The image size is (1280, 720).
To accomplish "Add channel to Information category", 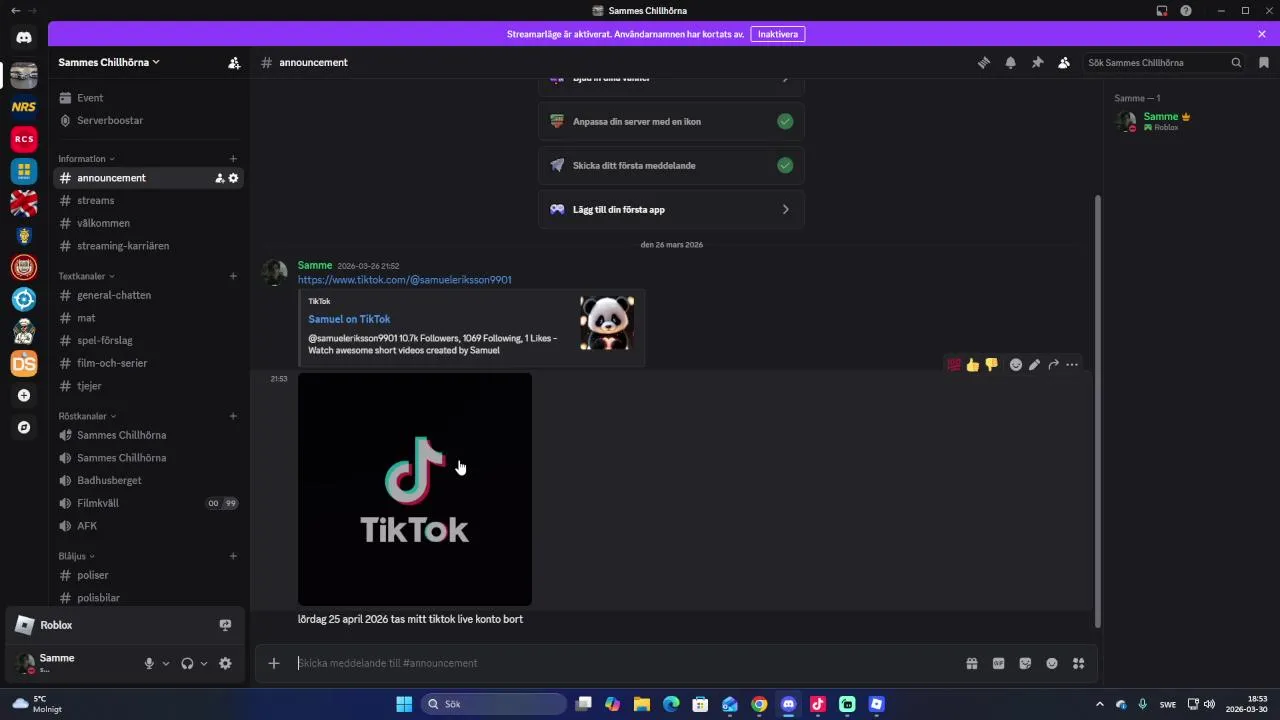I will 233,159.
